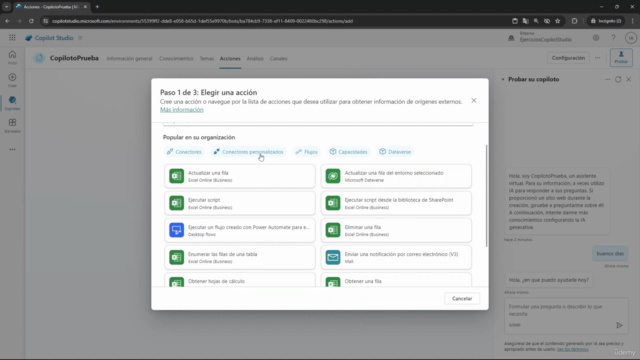Minimize the test copilot panel
Image resolution: width=640 pixels, height=360 pixels.
point(608,80)
